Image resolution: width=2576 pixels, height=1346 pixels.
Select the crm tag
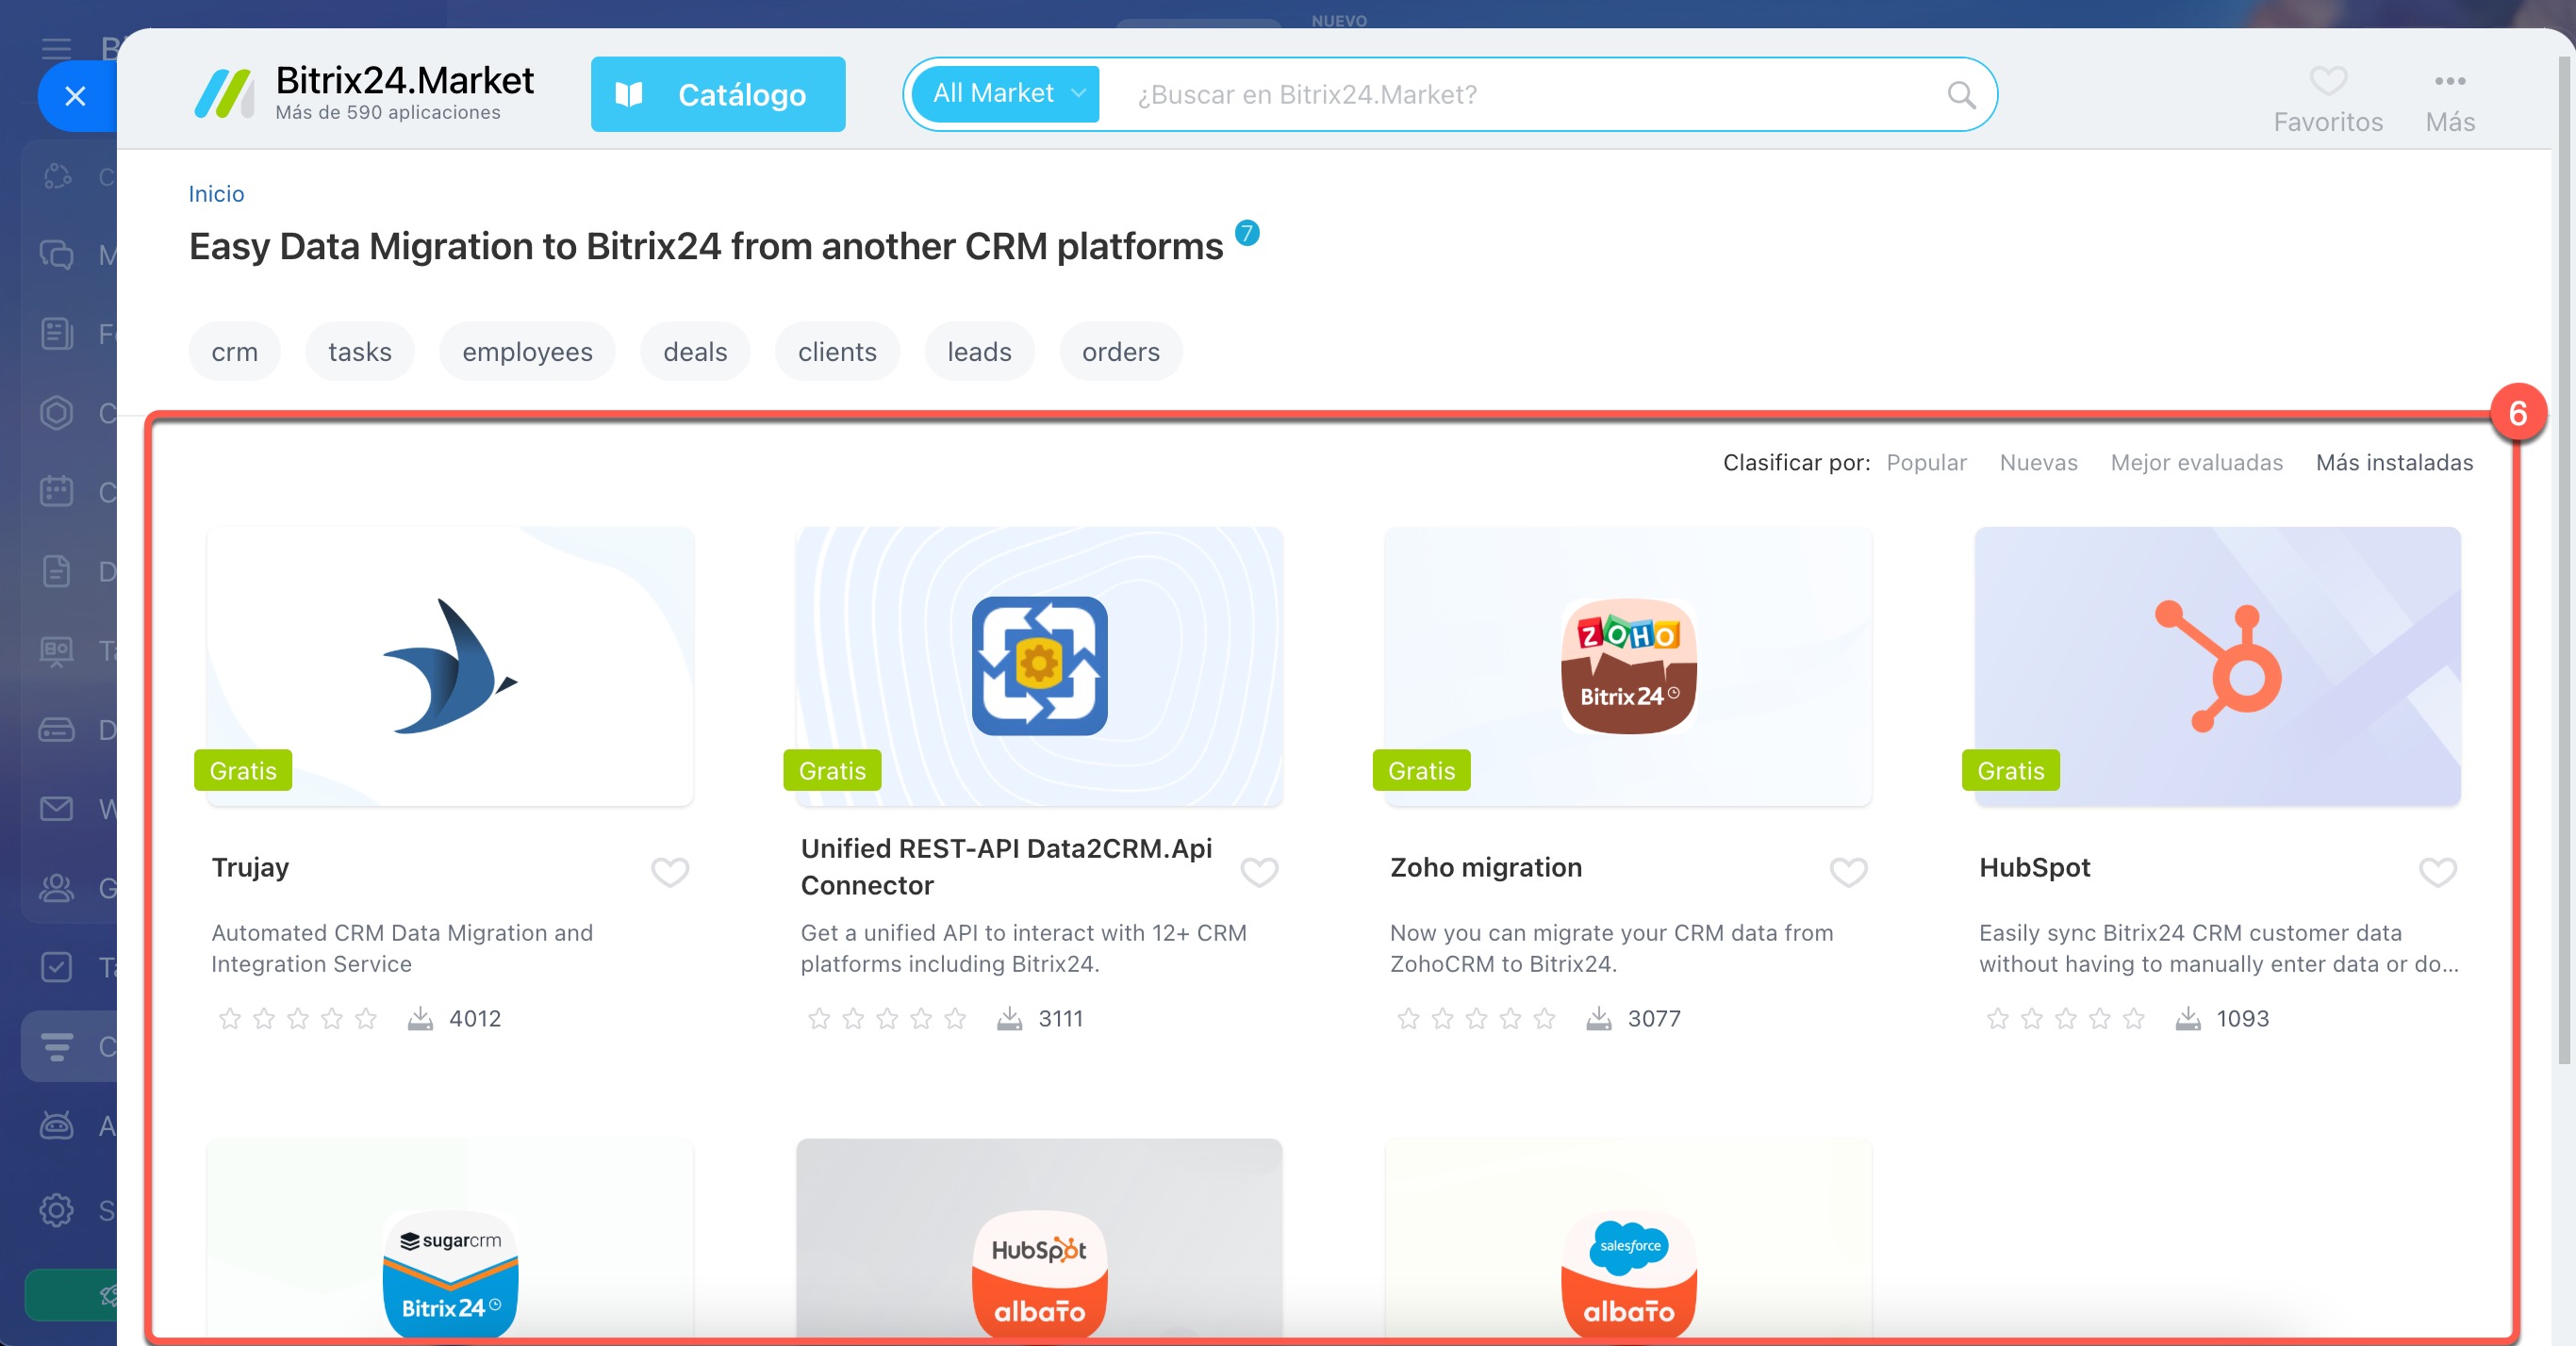(x=235, y=352)
